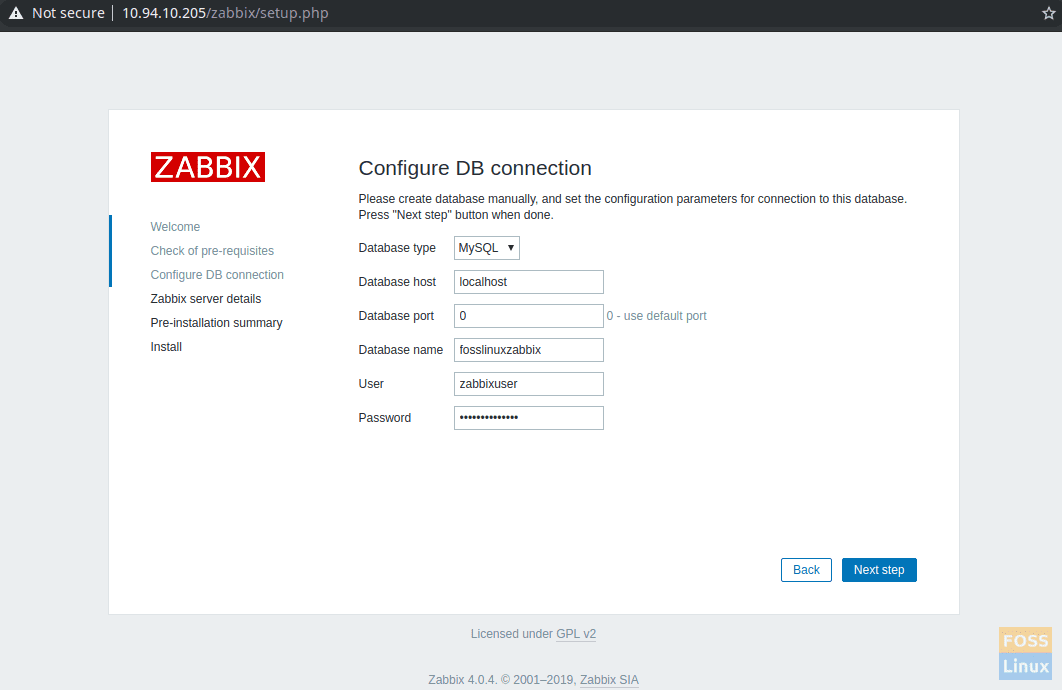Select Zabbix server details step
The height and width of the screenshot is (690, 1062).
pyautogui.click(x=205, y=299)
